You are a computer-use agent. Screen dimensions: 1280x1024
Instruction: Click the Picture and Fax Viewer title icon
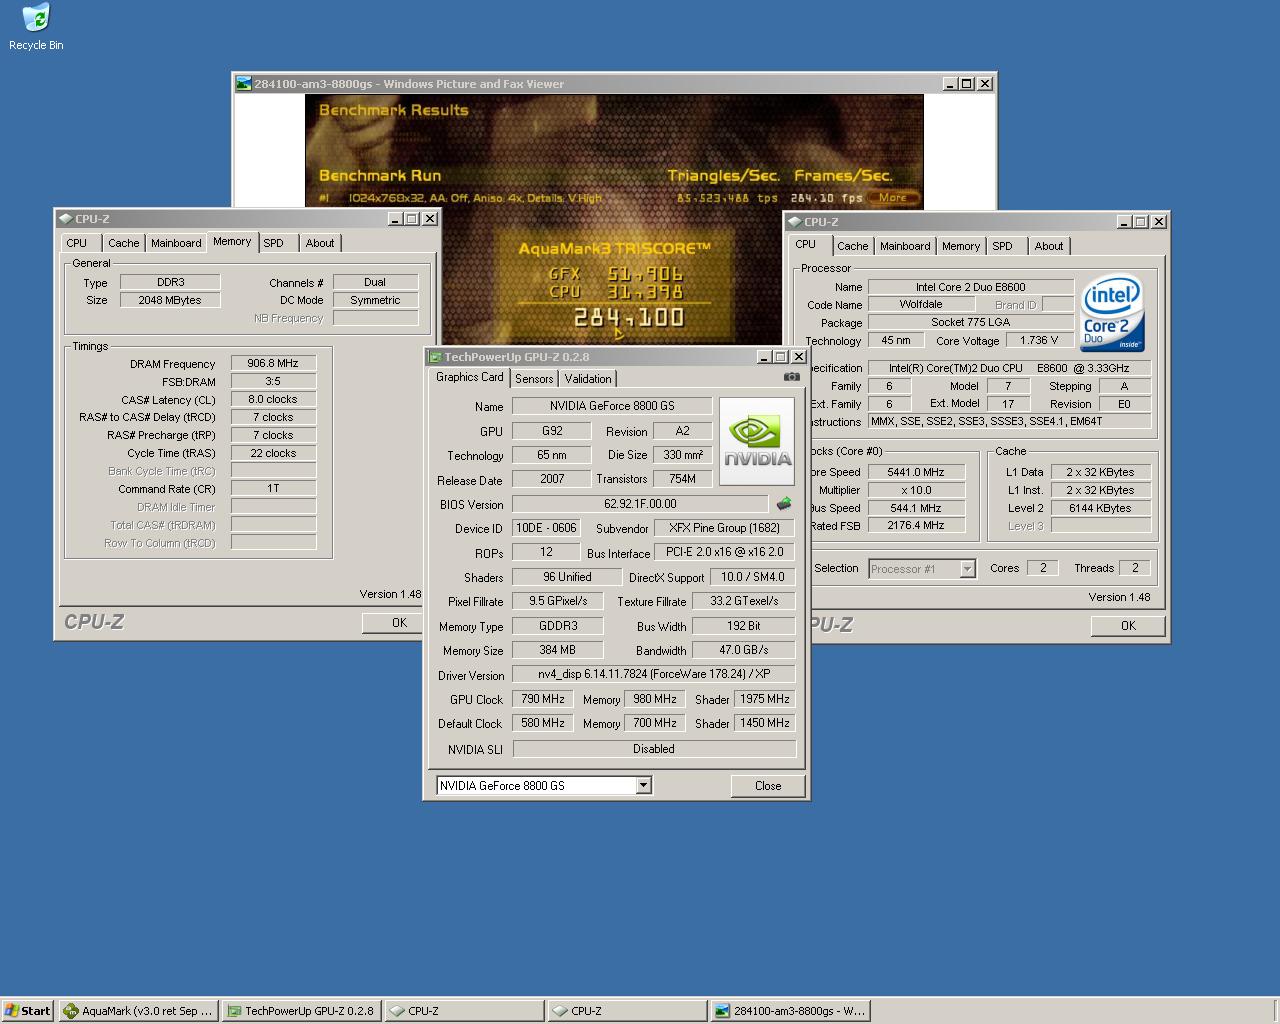[x=244, y=84]
